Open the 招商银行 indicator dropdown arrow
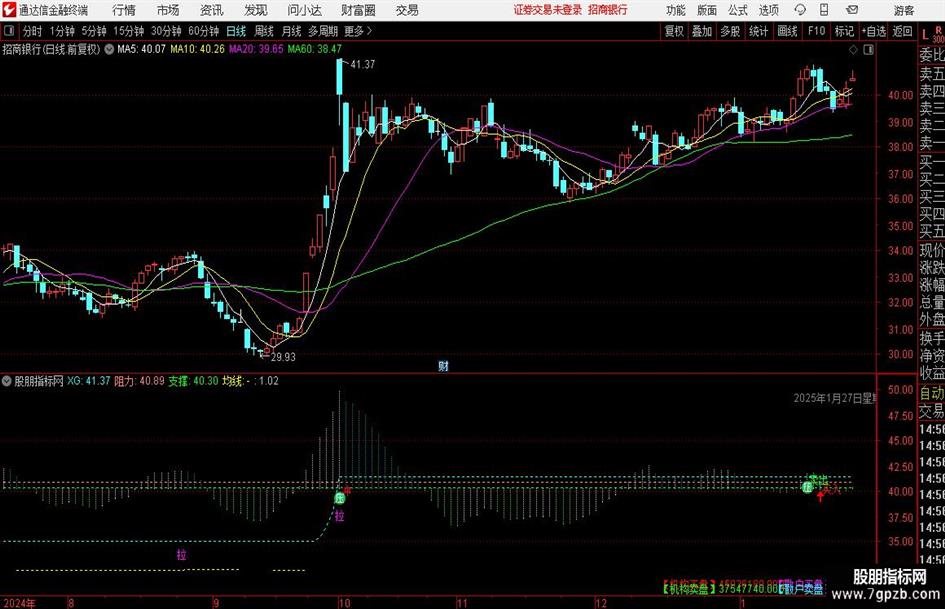The width and height of the screenshot is (945, 609). pos(109,49)
